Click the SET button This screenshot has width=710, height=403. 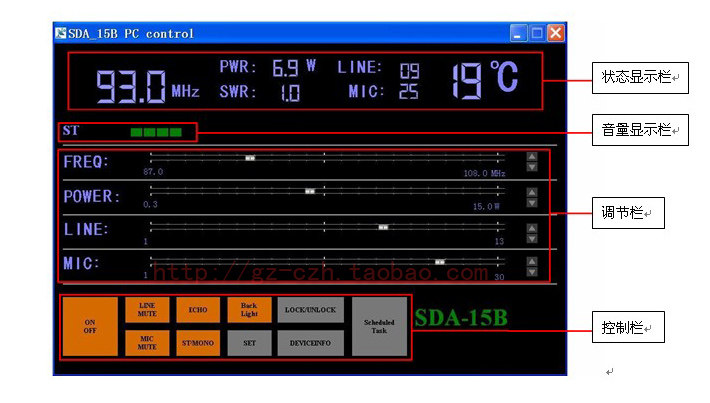pos(249,343)
